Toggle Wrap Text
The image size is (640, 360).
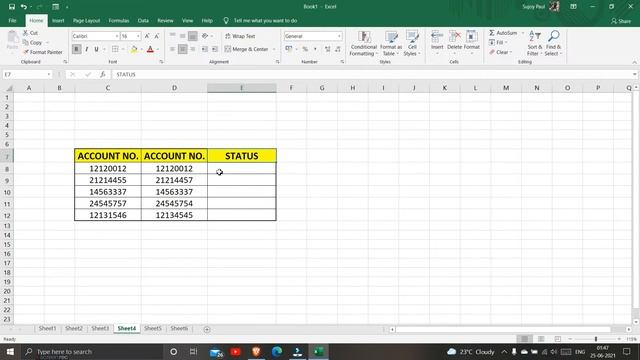(240, 36)
